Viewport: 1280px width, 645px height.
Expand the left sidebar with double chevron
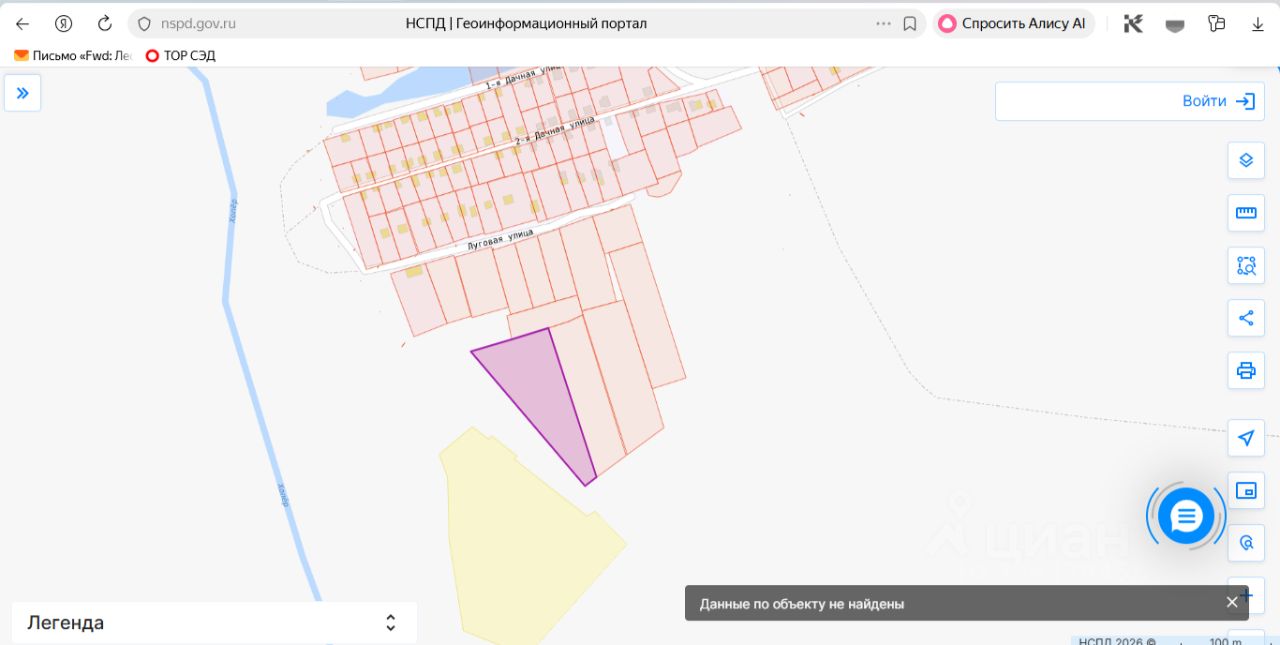click(x=22, y=93)
